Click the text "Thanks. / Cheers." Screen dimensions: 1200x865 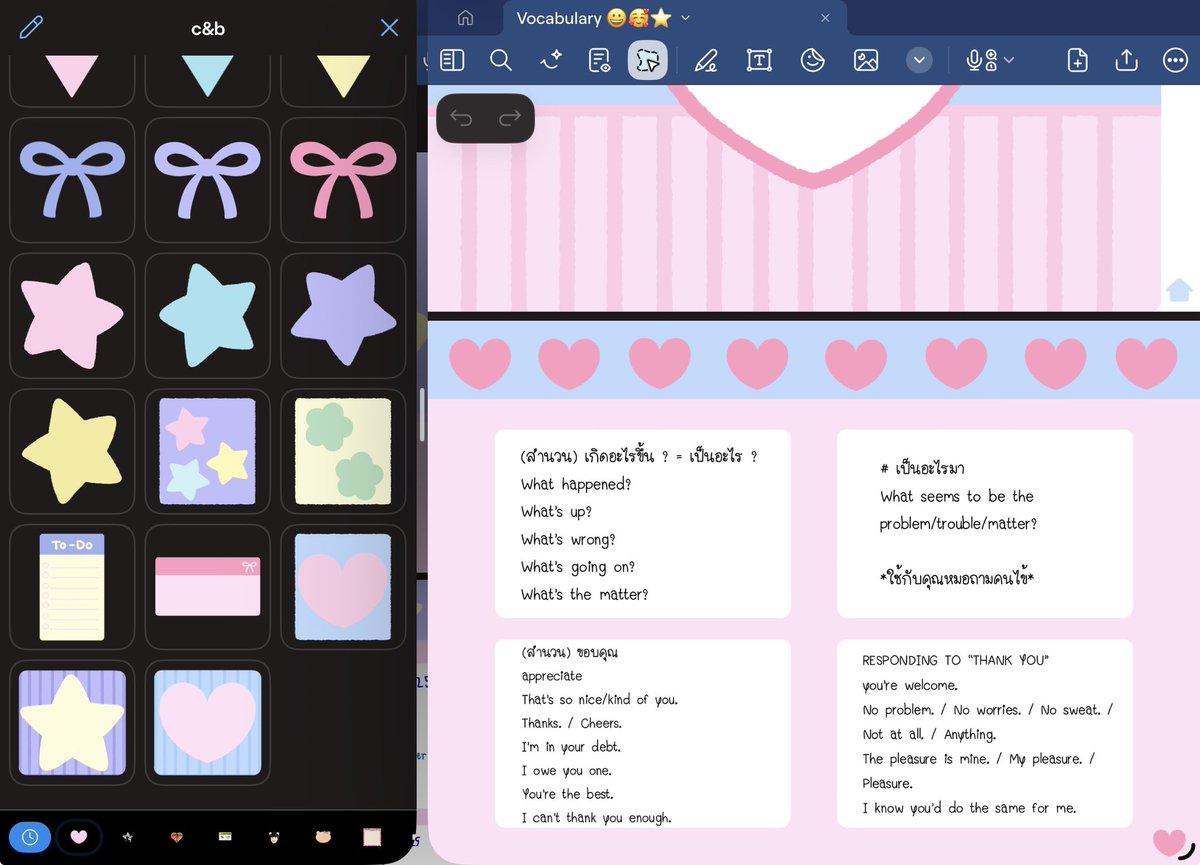[x=571, y=723]
